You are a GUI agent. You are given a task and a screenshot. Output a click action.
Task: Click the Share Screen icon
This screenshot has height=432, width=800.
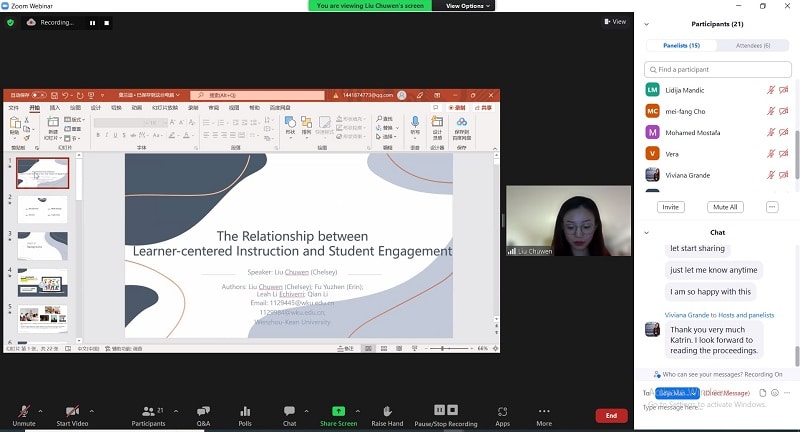[x=338, y=411]
